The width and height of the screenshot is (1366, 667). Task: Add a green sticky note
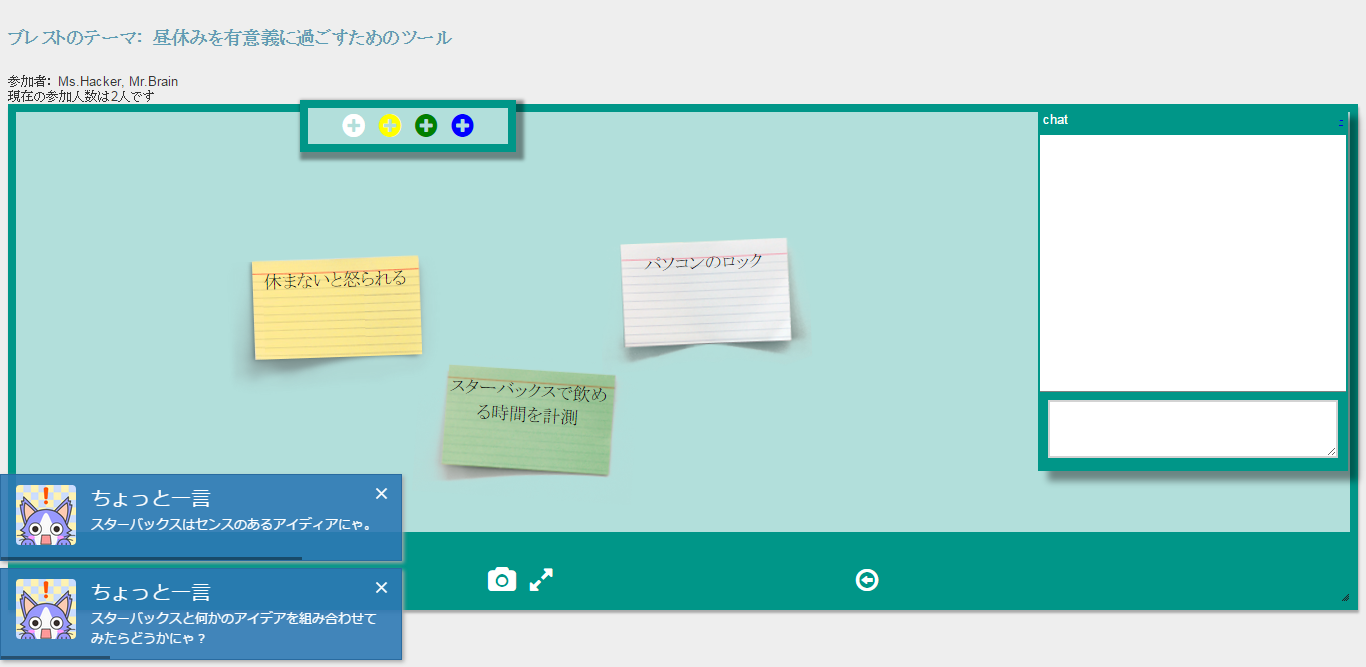click(x=426, y=126)
